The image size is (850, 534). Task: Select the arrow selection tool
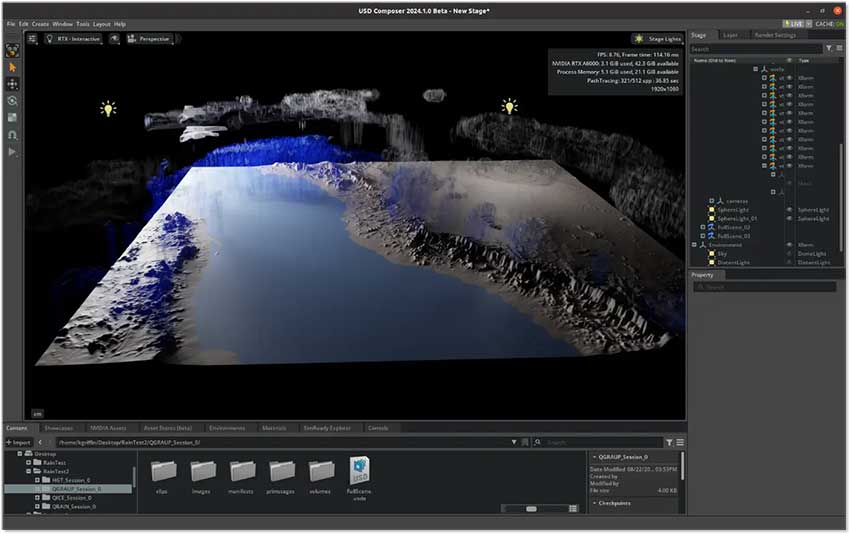tap(13, 67)
